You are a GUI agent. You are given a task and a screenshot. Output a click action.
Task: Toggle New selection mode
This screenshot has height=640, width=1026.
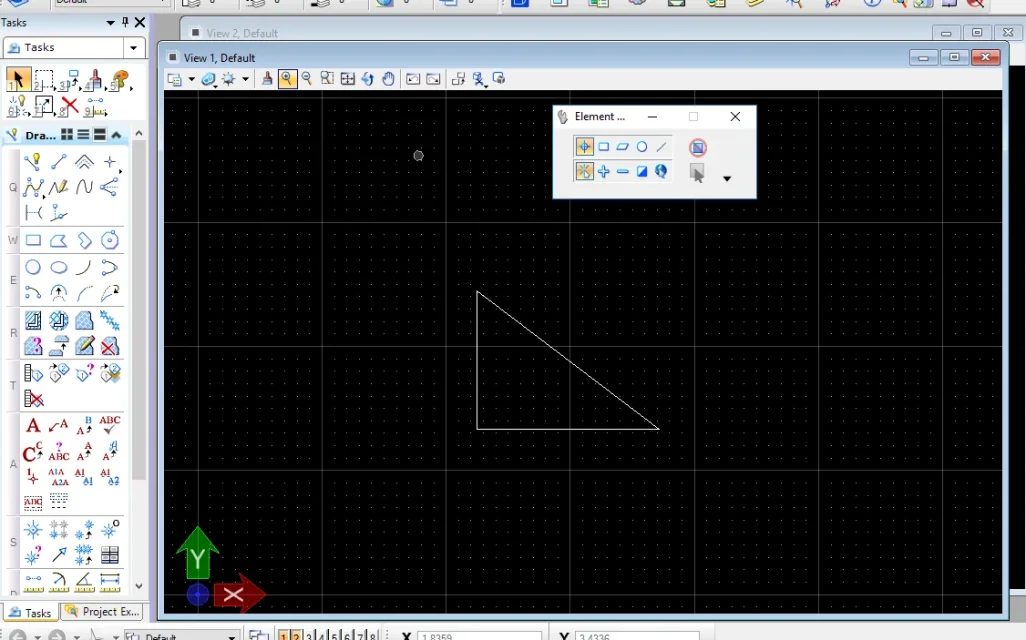pos(584,171)
